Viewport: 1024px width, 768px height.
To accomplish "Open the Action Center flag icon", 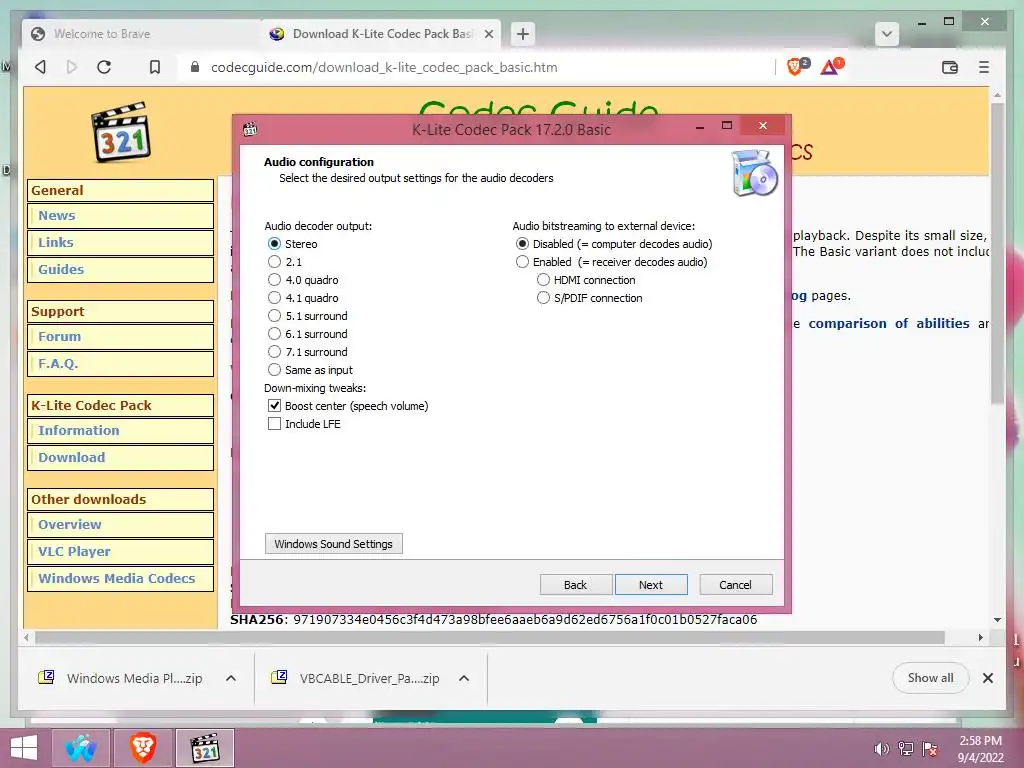I will coord(930,749).
